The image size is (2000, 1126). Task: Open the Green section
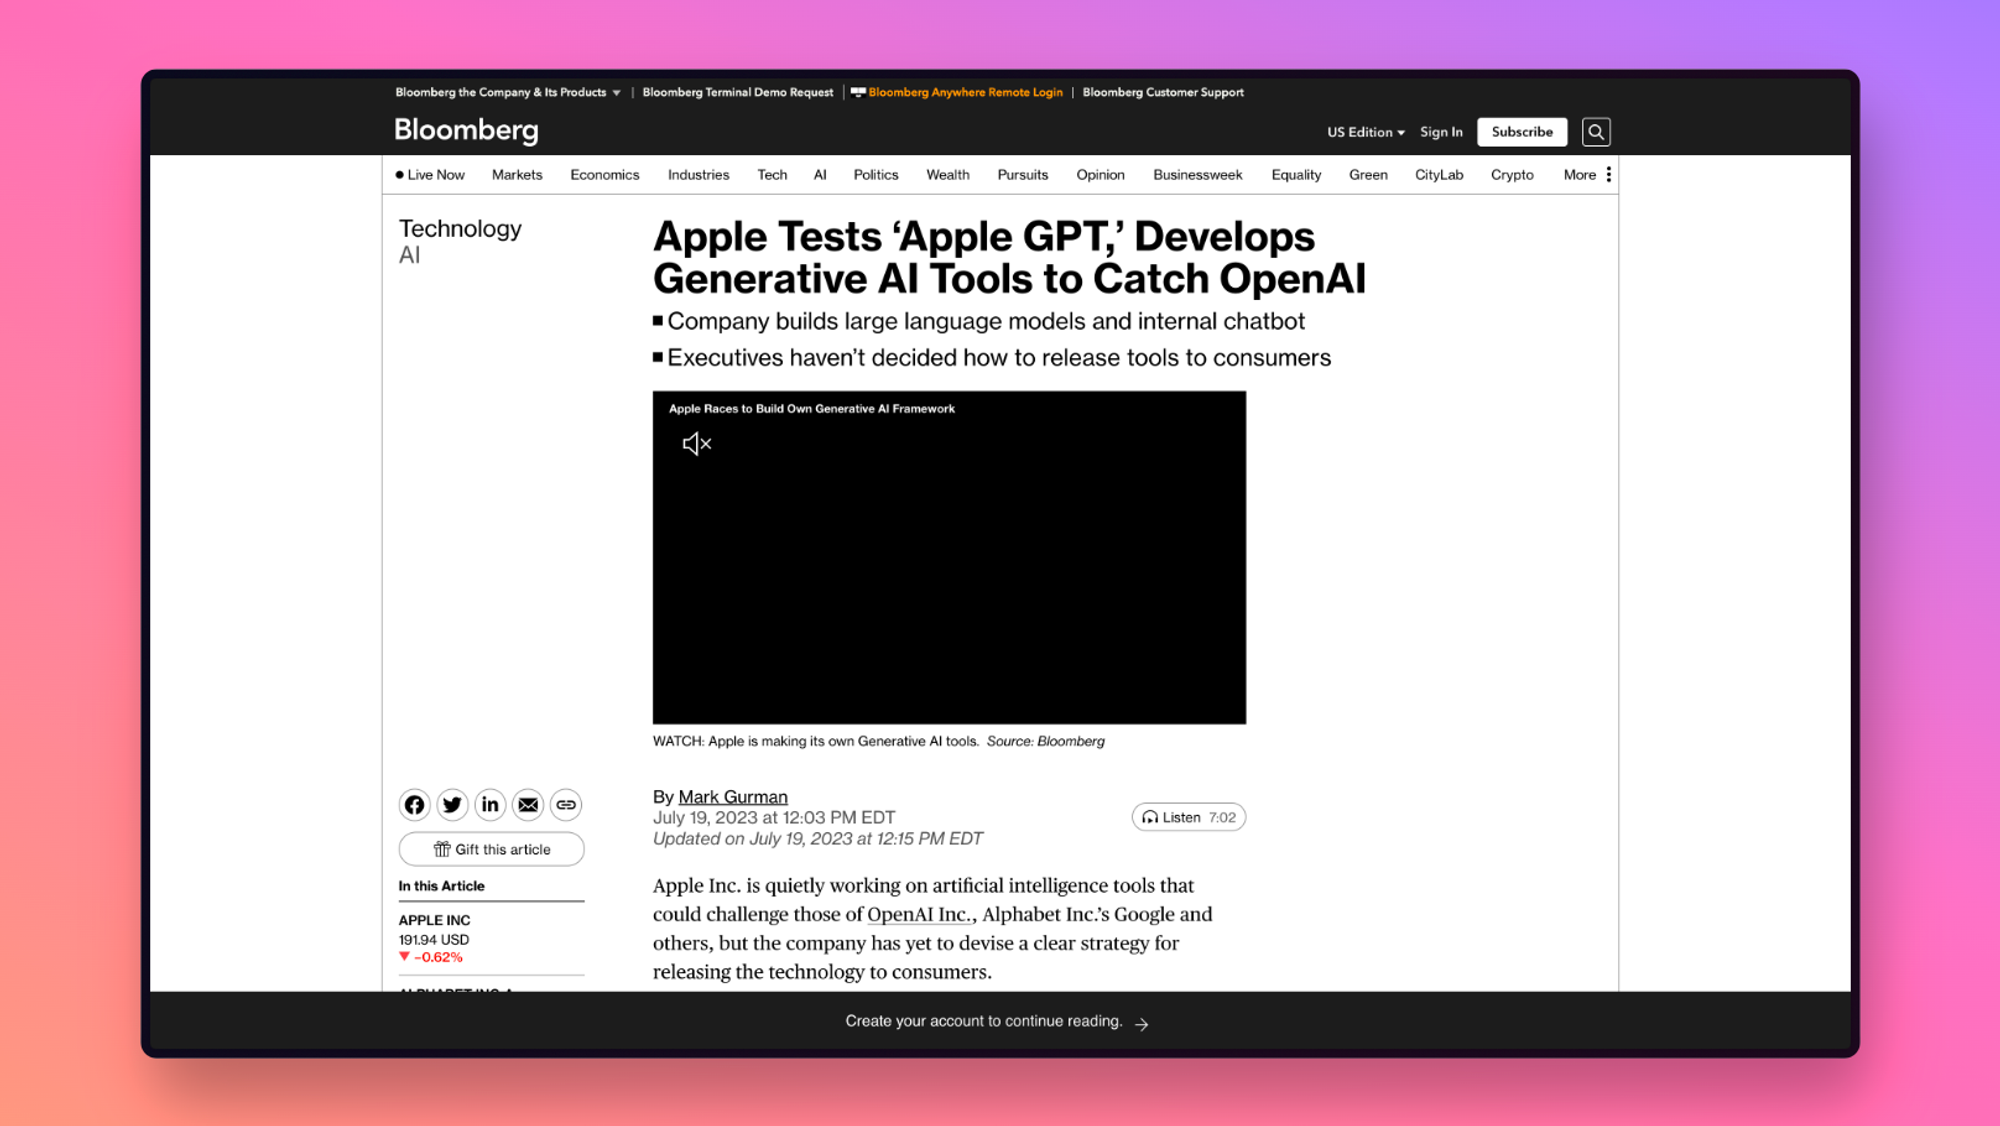[x=1368, y=175]
